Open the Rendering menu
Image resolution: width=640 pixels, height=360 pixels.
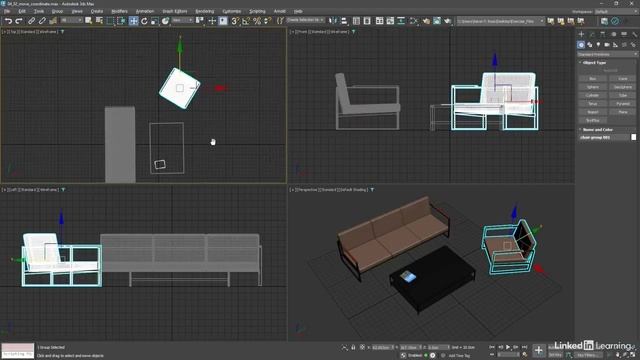click(204, 11)
